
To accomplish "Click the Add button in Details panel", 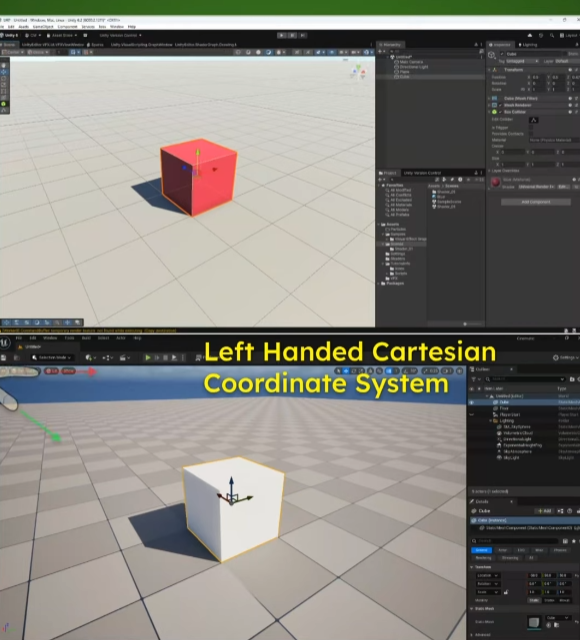I will [545, 511].
